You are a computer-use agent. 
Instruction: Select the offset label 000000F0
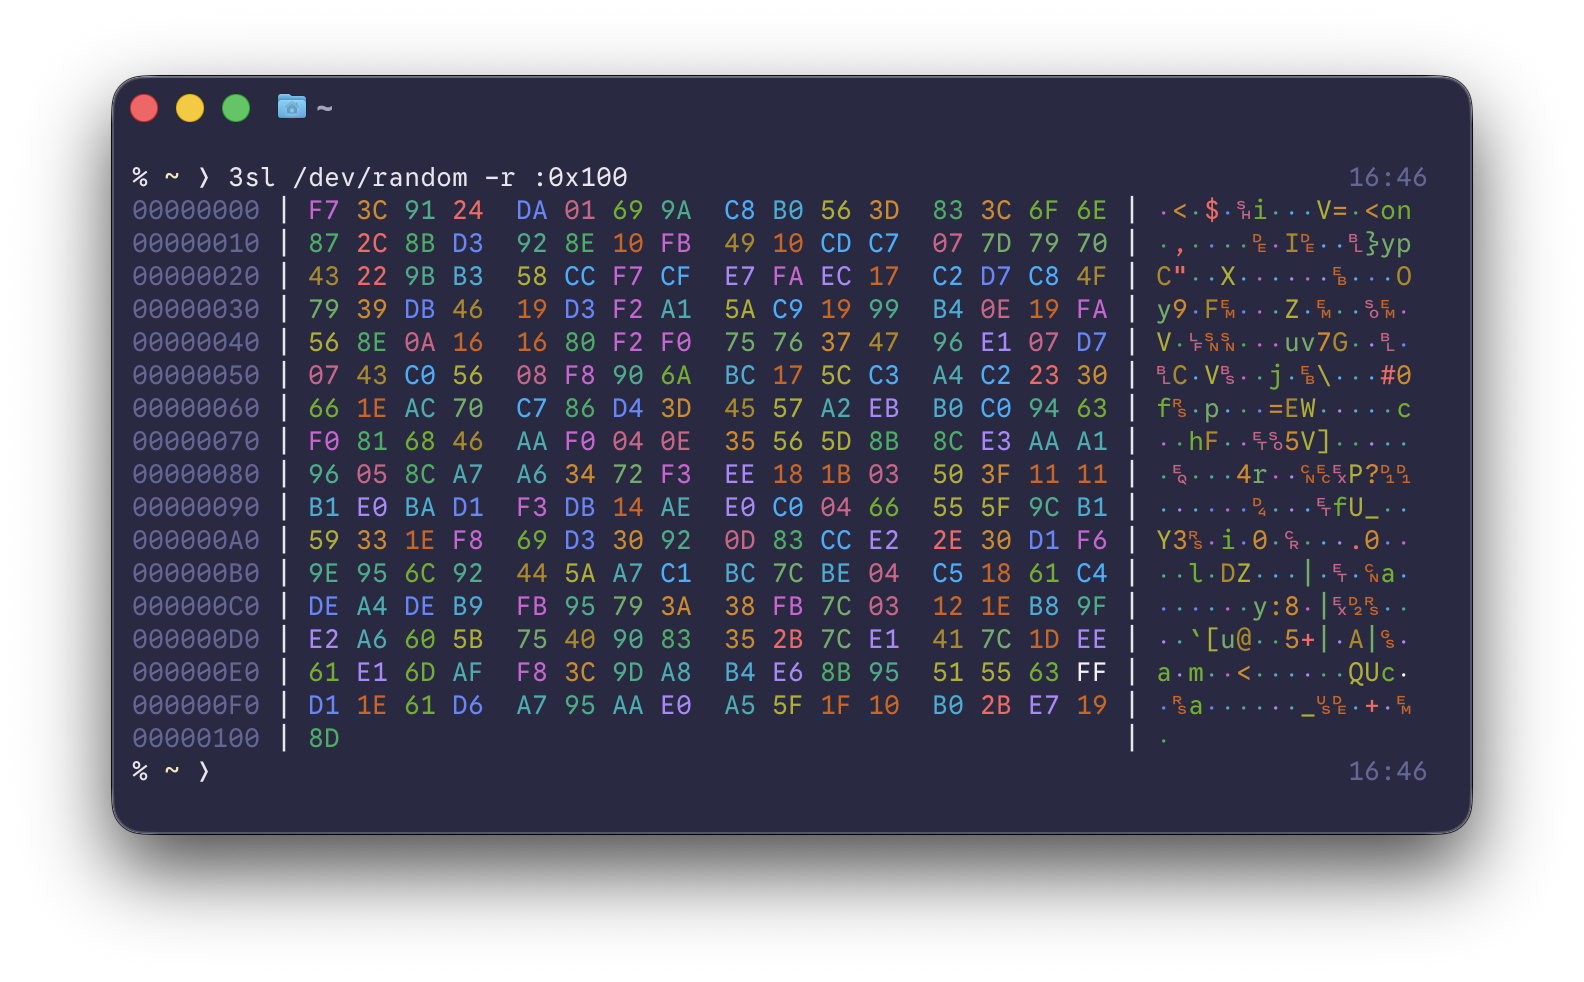pyautogui.click(x=196, y=706)
